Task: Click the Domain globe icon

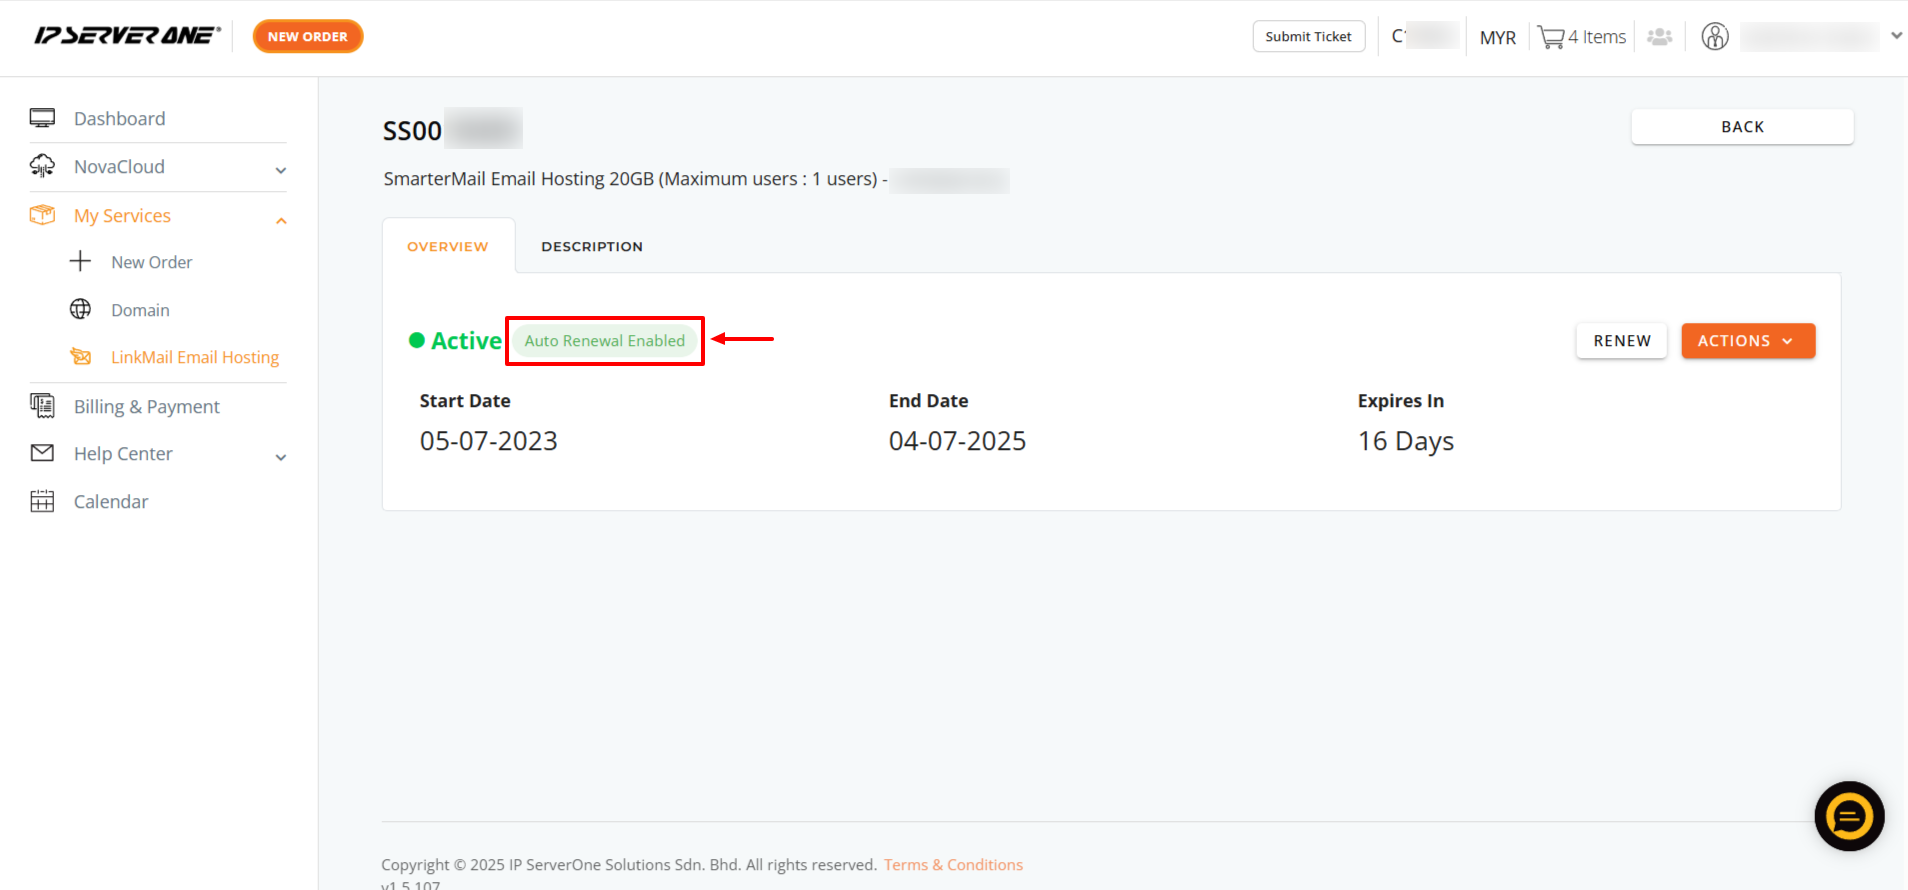Action: pyautogui.click(x=80, y=309)
